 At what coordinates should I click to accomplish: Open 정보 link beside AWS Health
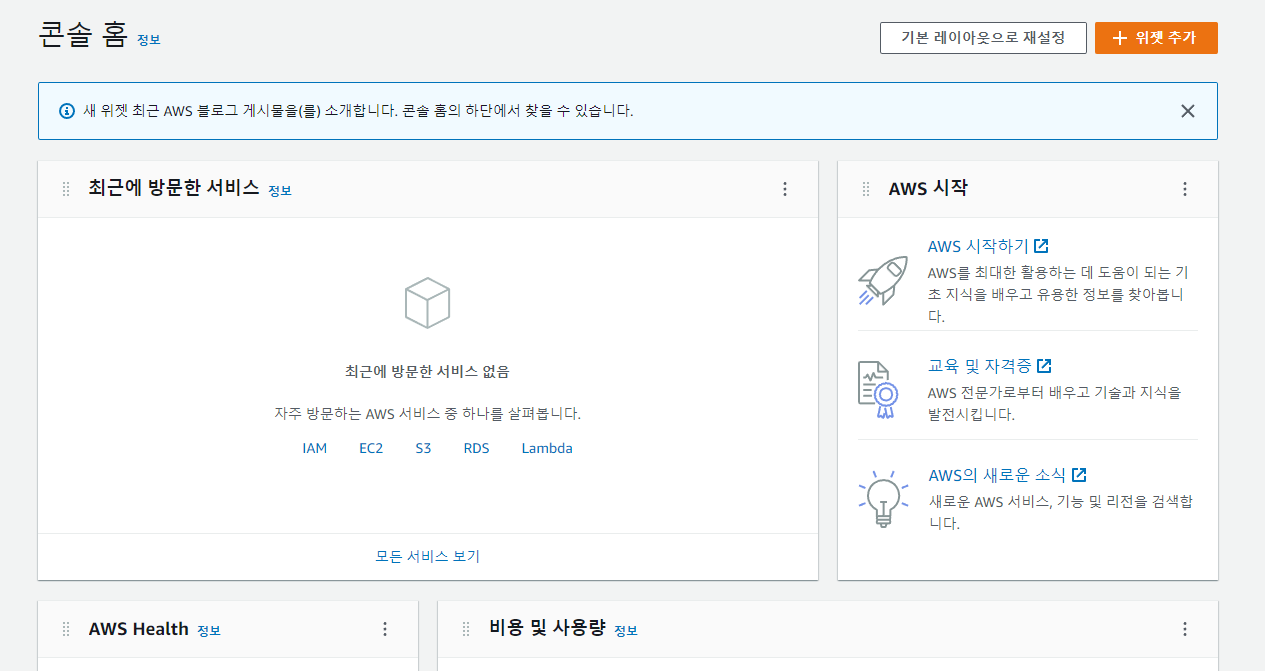[x=209, y=631]
